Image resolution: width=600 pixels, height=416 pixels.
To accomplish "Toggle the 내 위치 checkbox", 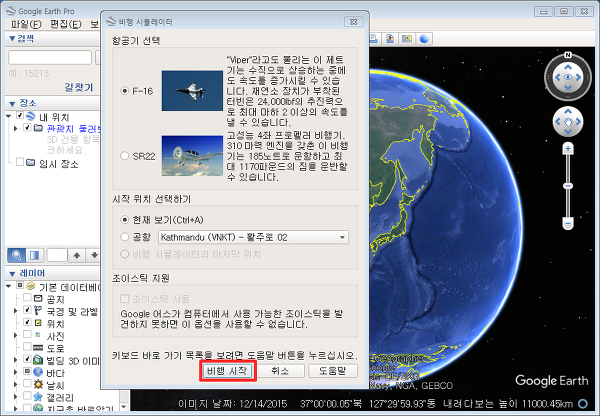I will point(20,115).
